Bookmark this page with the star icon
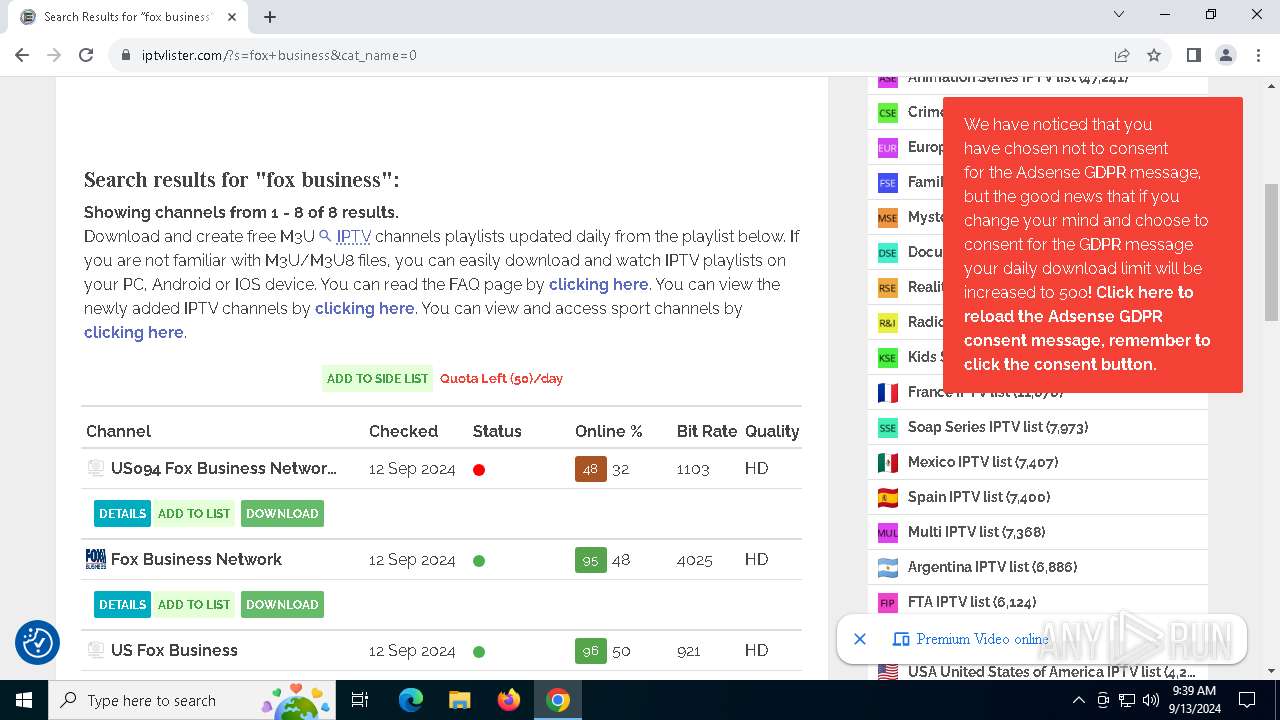Screen dimensions: 1280x720 coord(1154,55)
